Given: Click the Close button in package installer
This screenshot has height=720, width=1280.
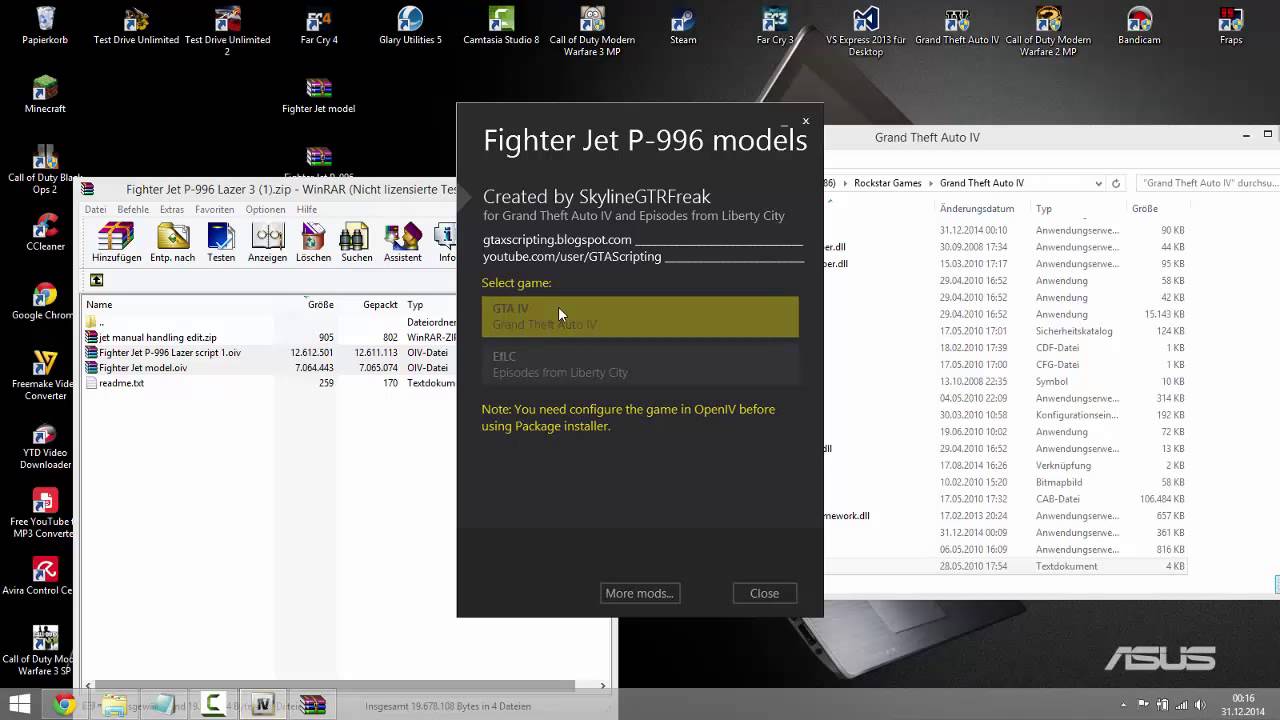Looking at the screenshot, I should 764,593.
